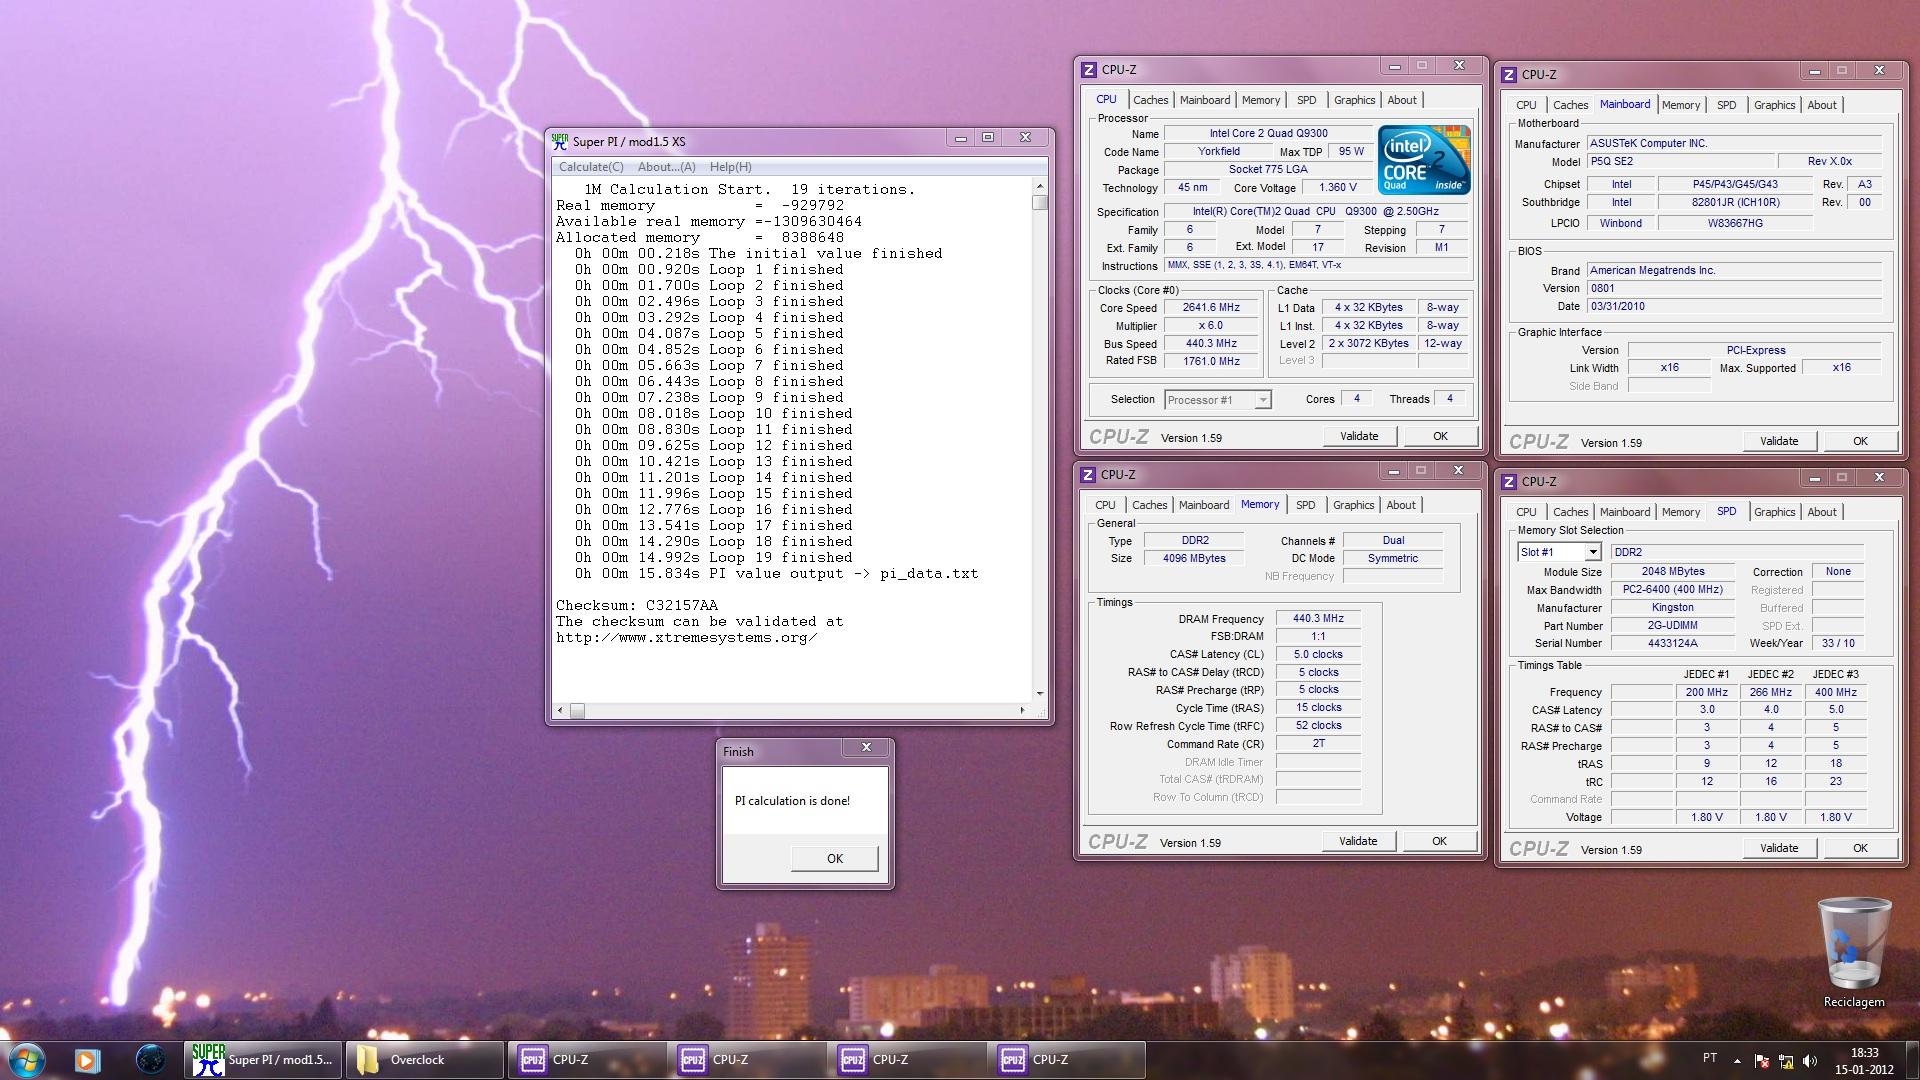Click the Z icon in the Mainboard window's title bar
Screen dimensions: 1920x1080
(x=1509, y=75)
